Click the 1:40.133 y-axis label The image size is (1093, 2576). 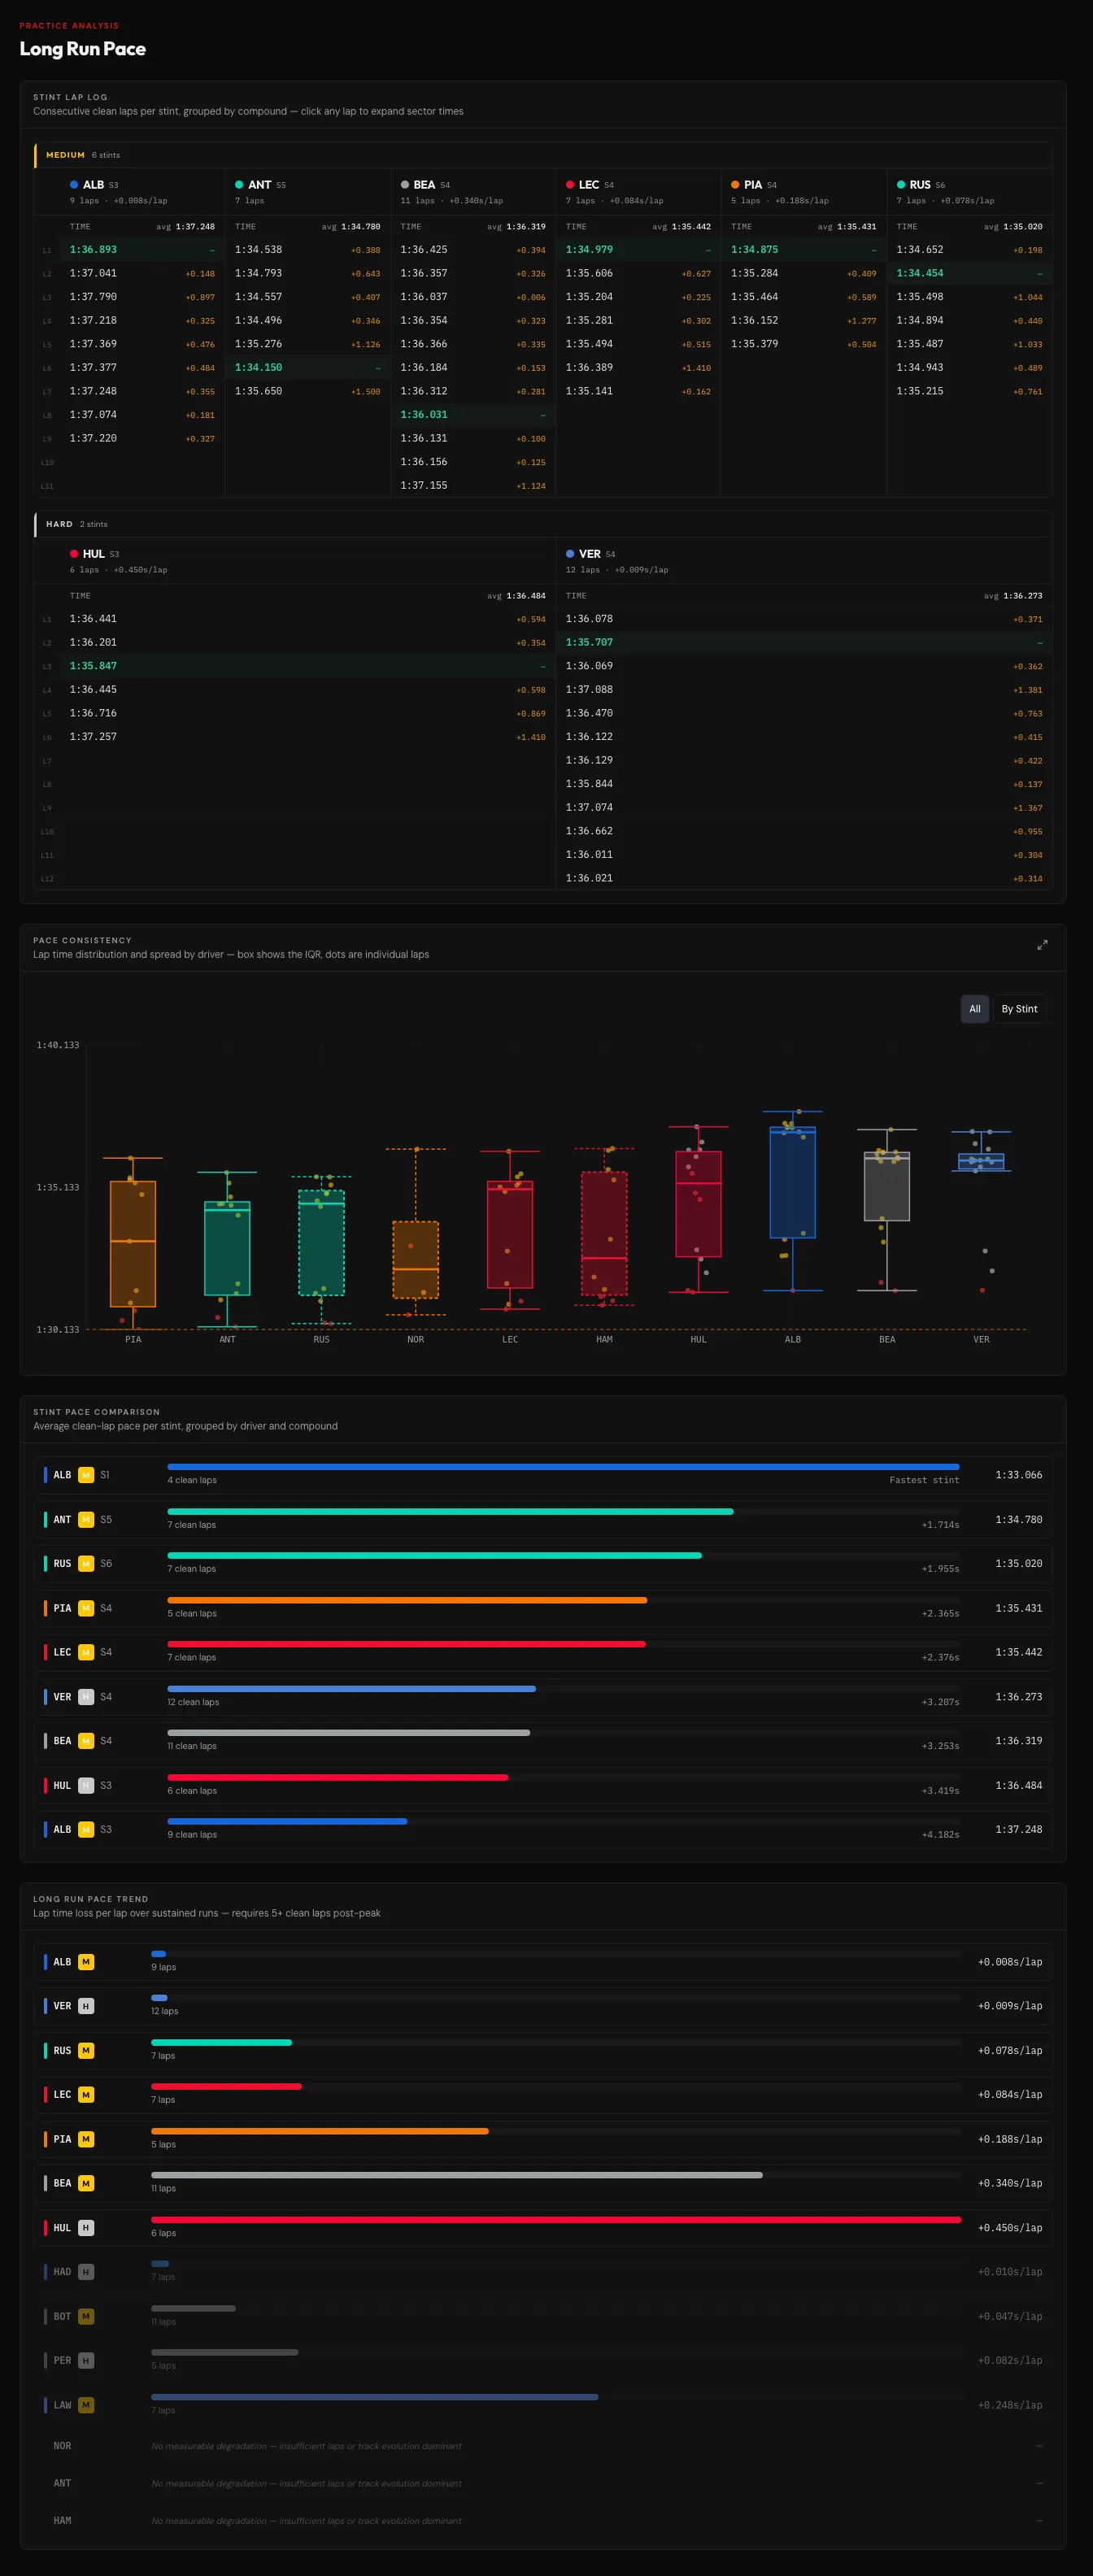(x=58, y=1045)
